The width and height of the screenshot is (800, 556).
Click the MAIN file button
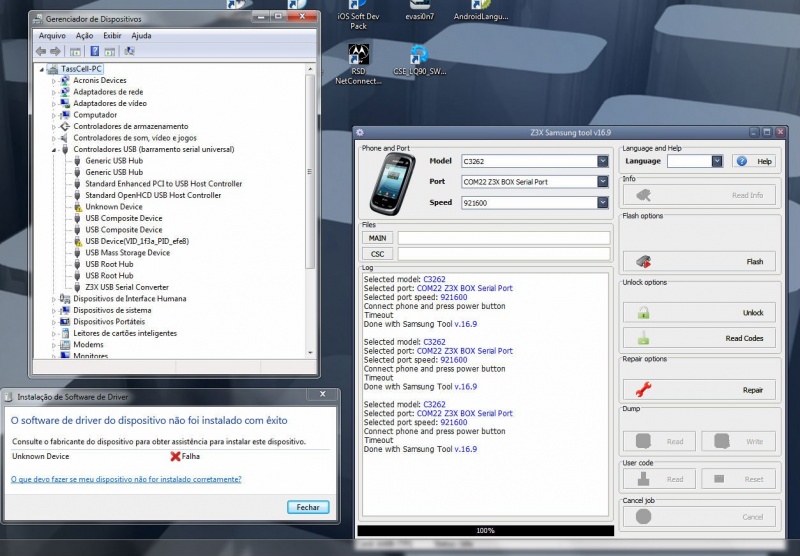(x=378, y=238)
